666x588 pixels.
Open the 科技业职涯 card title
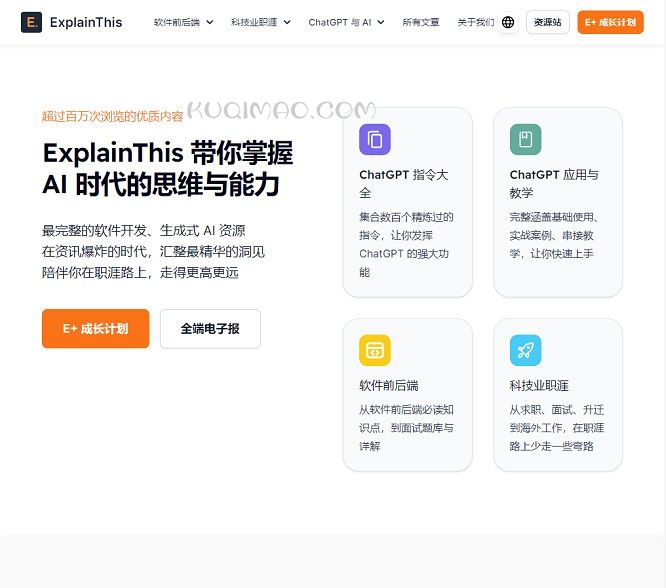(539, 385)
